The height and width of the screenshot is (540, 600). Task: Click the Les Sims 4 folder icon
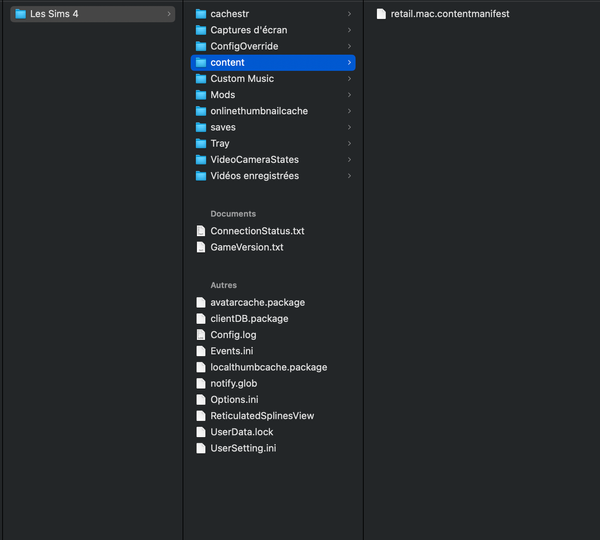pos(20,14)
